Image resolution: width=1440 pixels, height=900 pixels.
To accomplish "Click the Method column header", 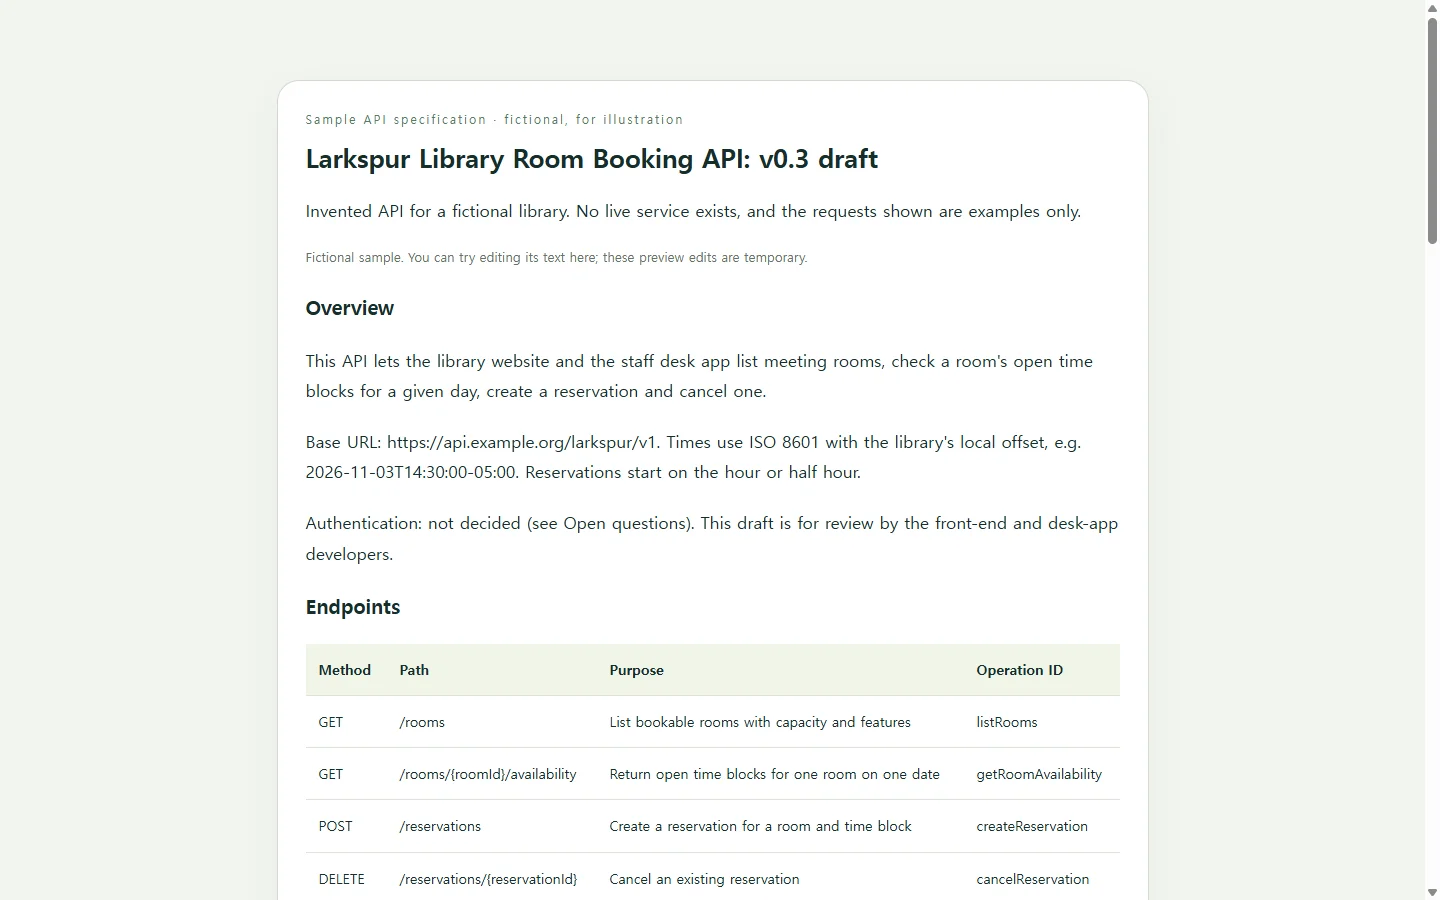I will tap(345, 670).
